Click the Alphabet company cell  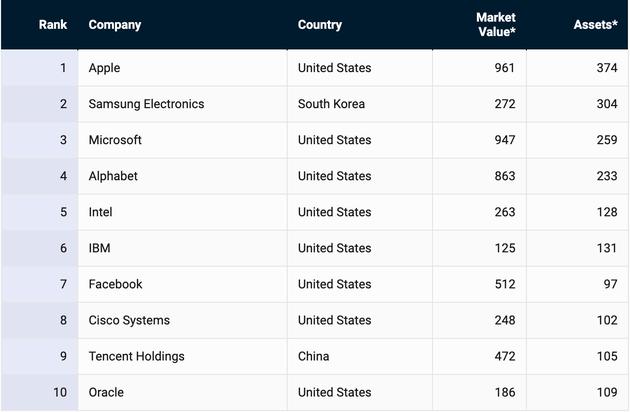(x=113, y=176)
